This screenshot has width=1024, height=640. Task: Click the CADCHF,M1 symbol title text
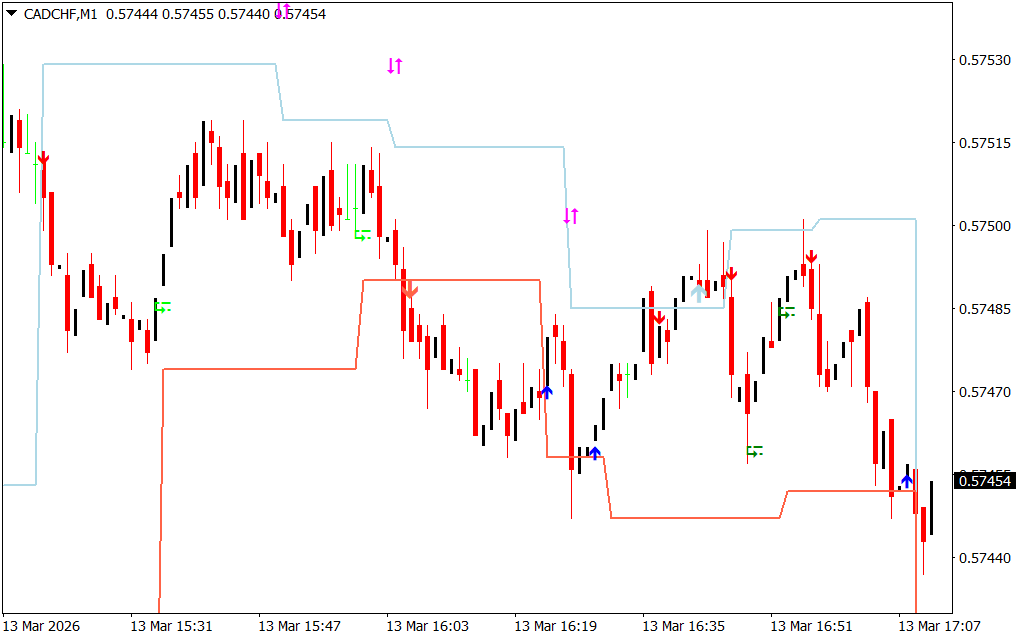60,14
